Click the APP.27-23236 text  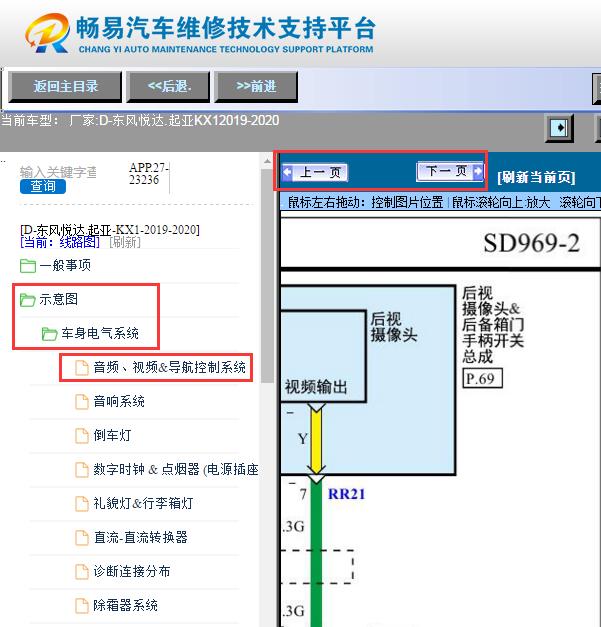[x=148, y=174]
